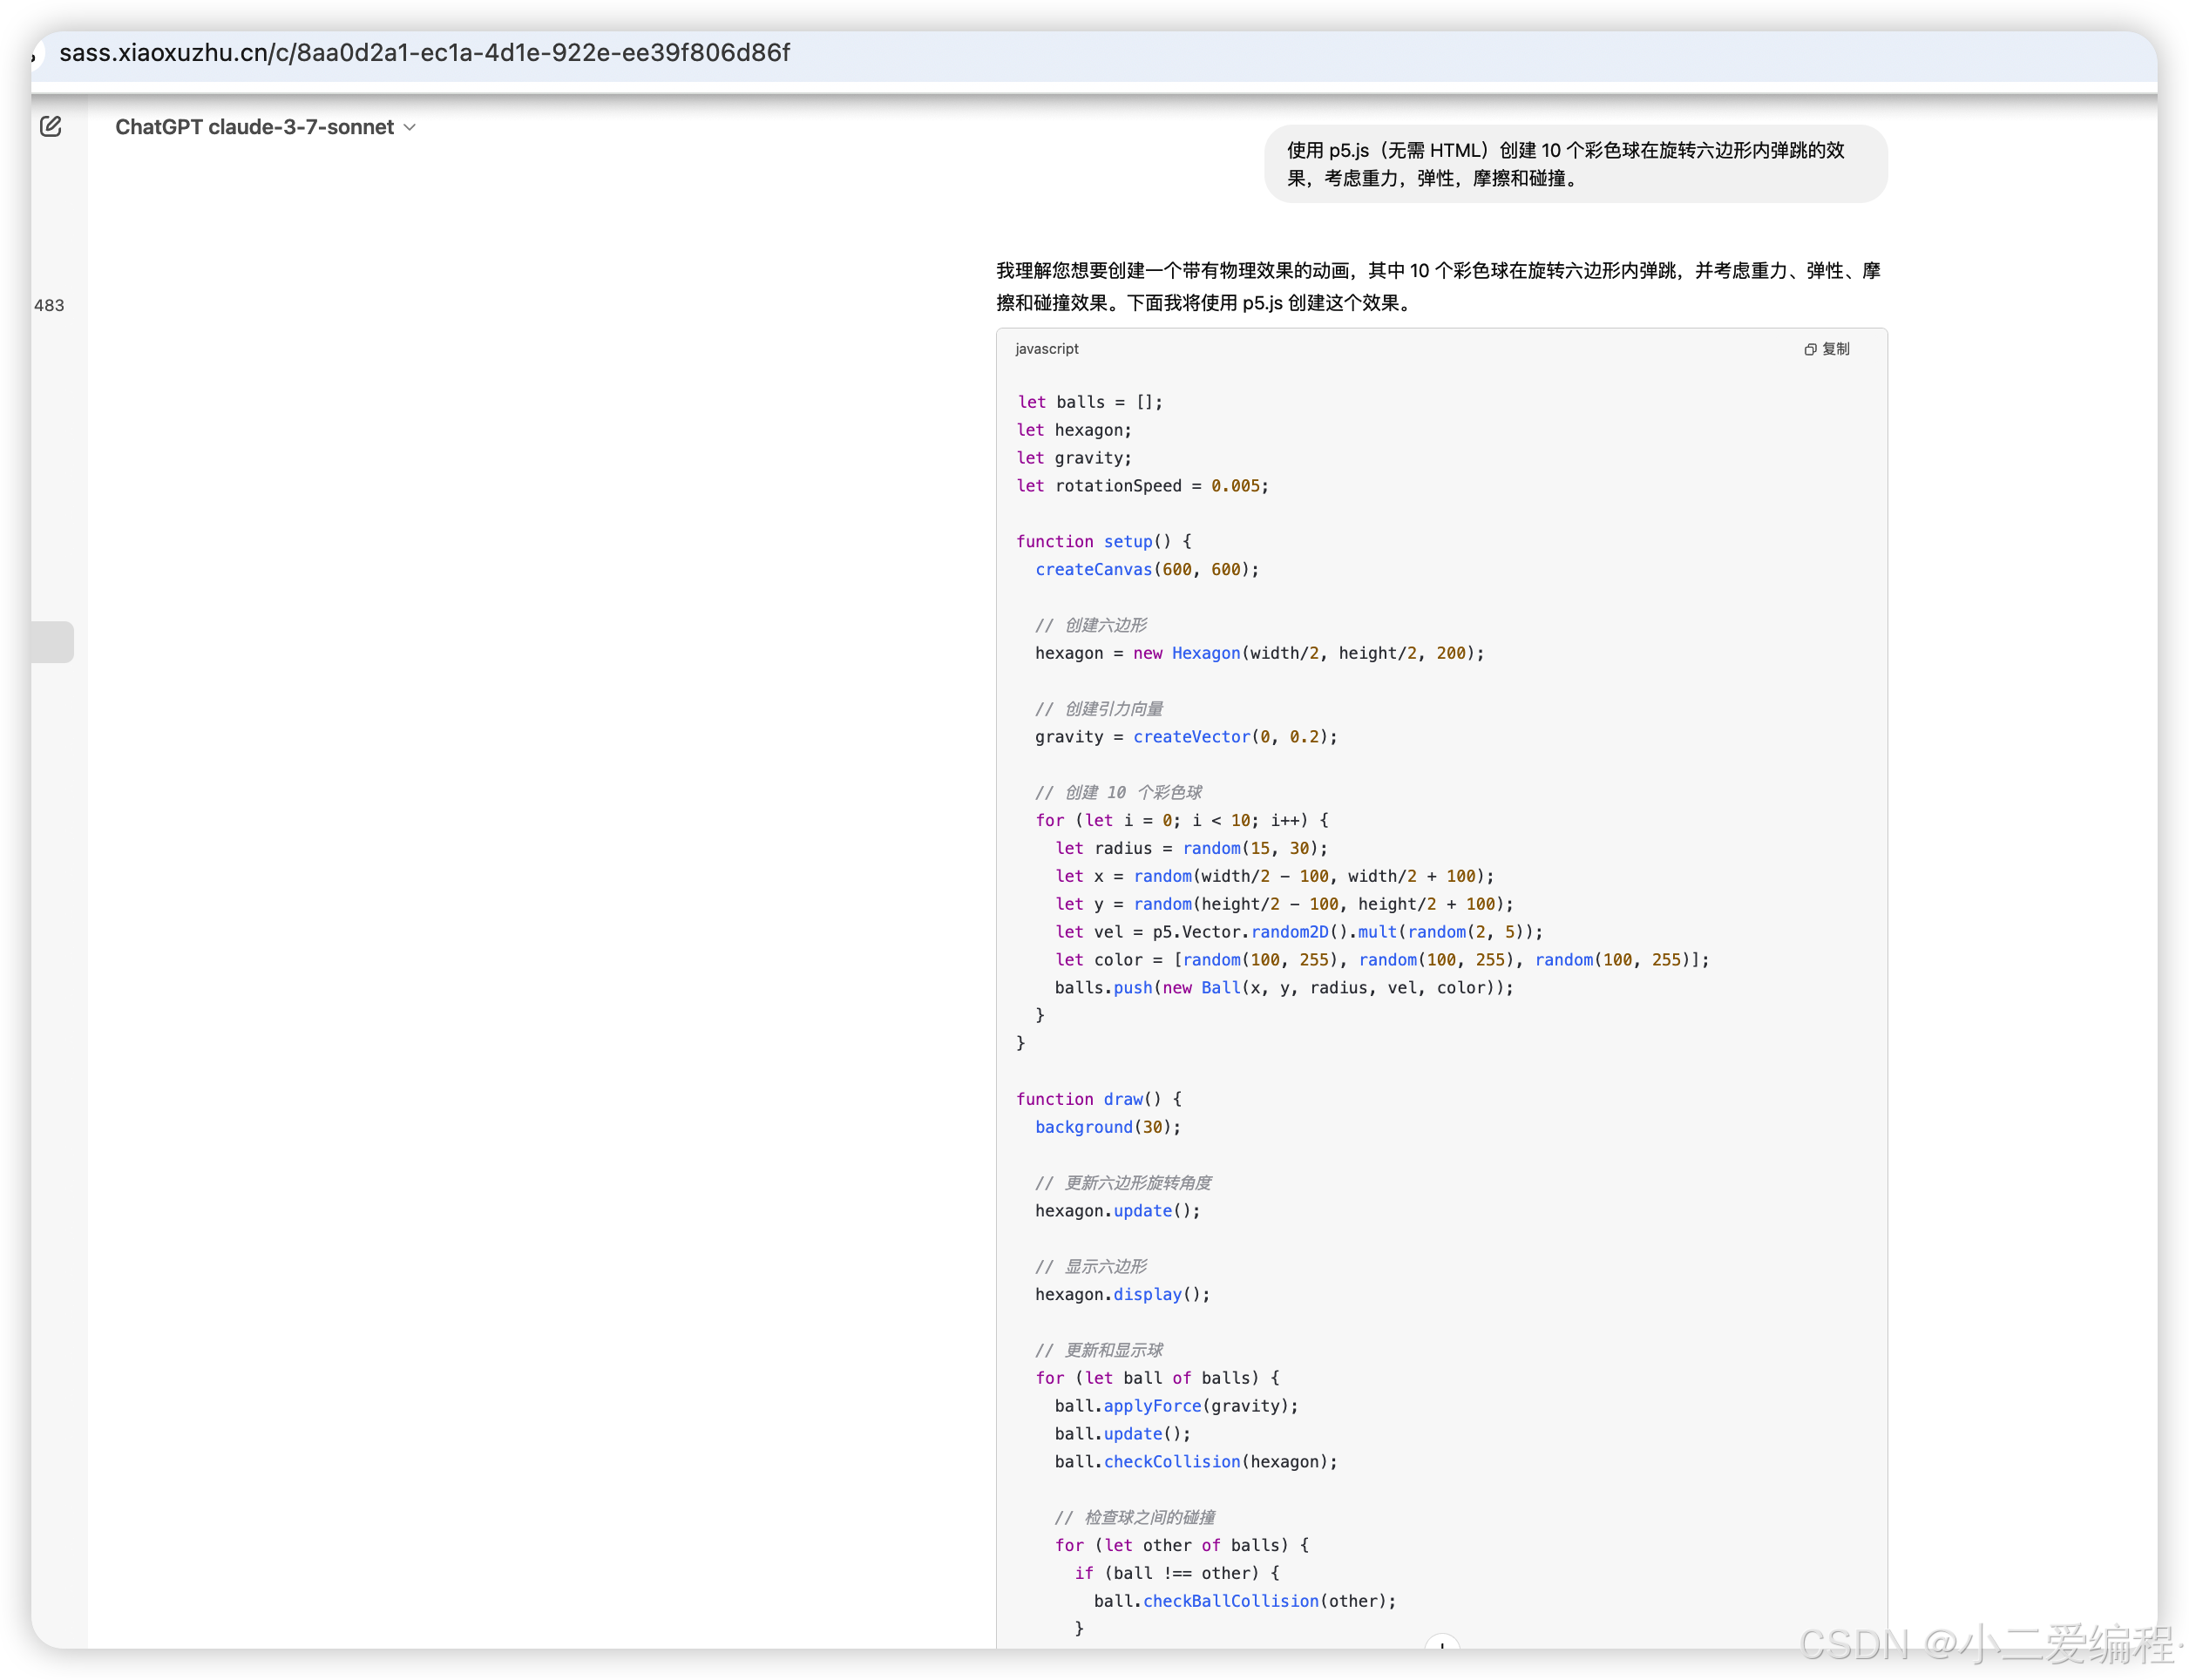Viewport: 2189px width, 1680px height.
Task: Click the highlighted gray sidebar conversation entry
Action: 52,642
